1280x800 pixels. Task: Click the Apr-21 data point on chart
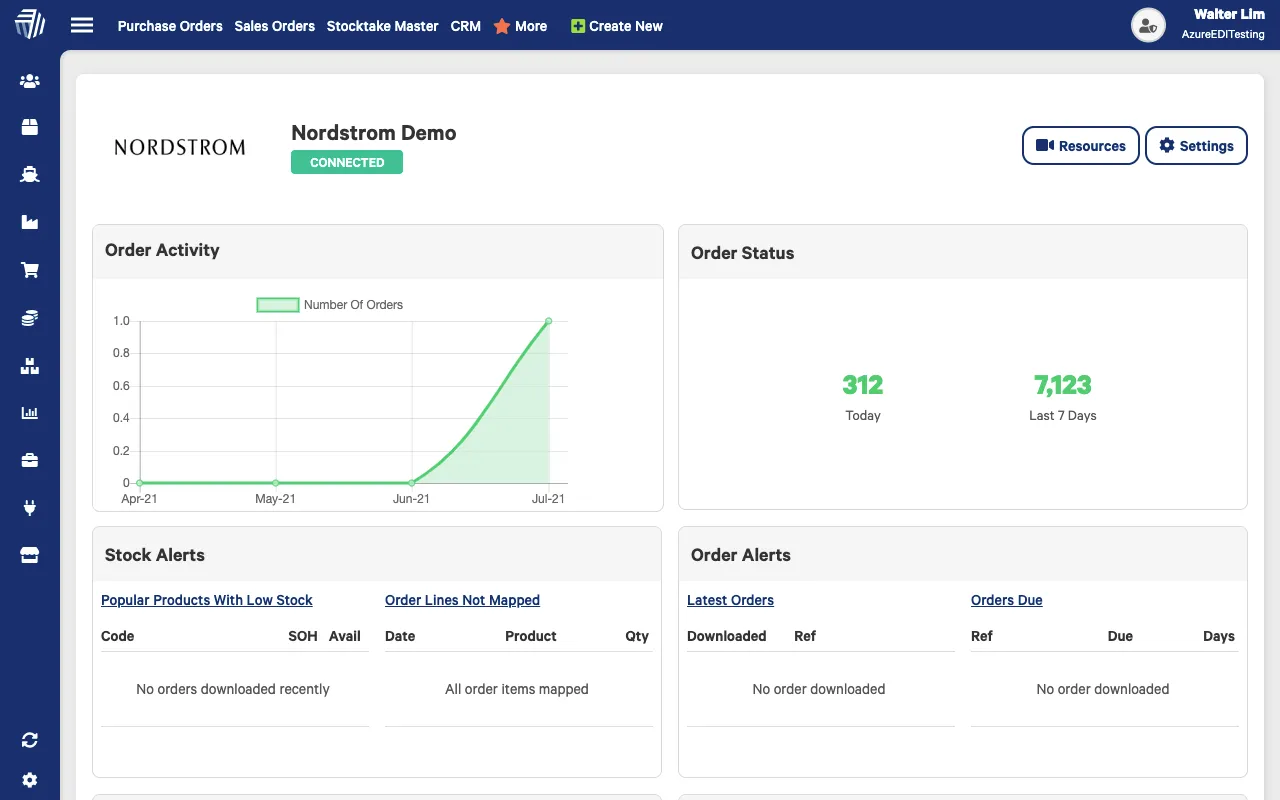(140, 483)
